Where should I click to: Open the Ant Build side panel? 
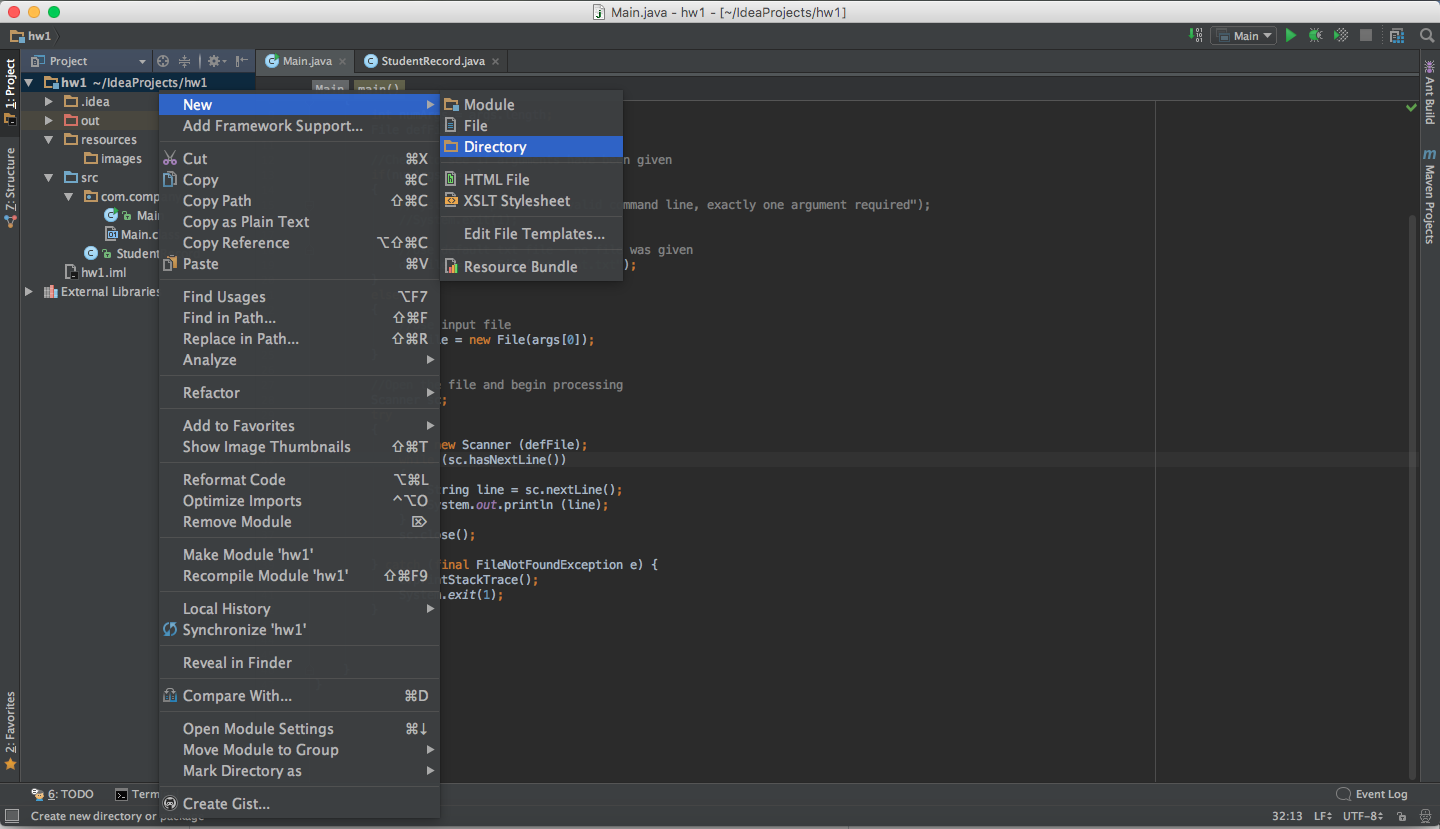(x=1429, y=92)
